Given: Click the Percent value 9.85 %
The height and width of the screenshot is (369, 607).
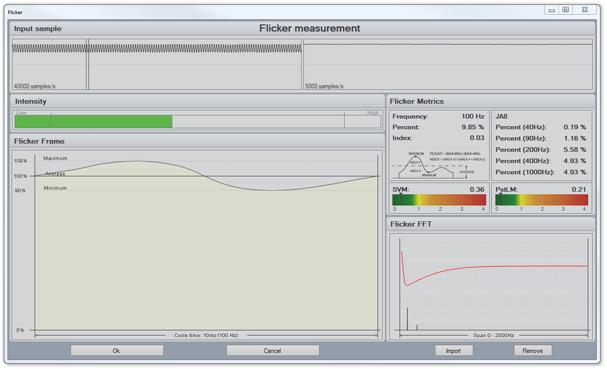Looking at the screenshot, I should click(x=473, y=127).
